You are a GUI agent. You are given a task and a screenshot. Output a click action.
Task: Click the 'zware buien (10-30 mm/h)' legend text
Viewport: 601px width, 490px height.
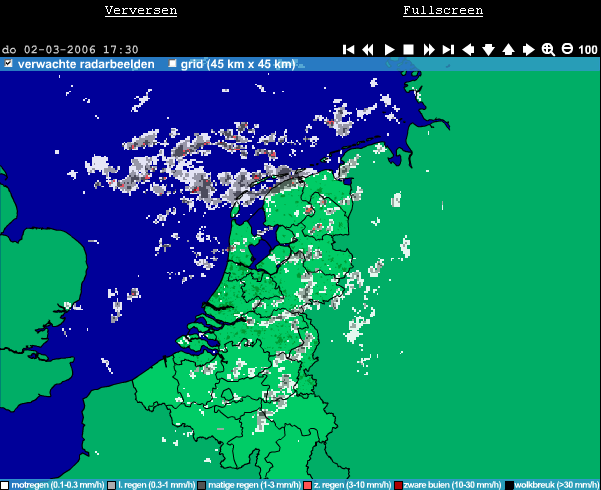point(452,485)
